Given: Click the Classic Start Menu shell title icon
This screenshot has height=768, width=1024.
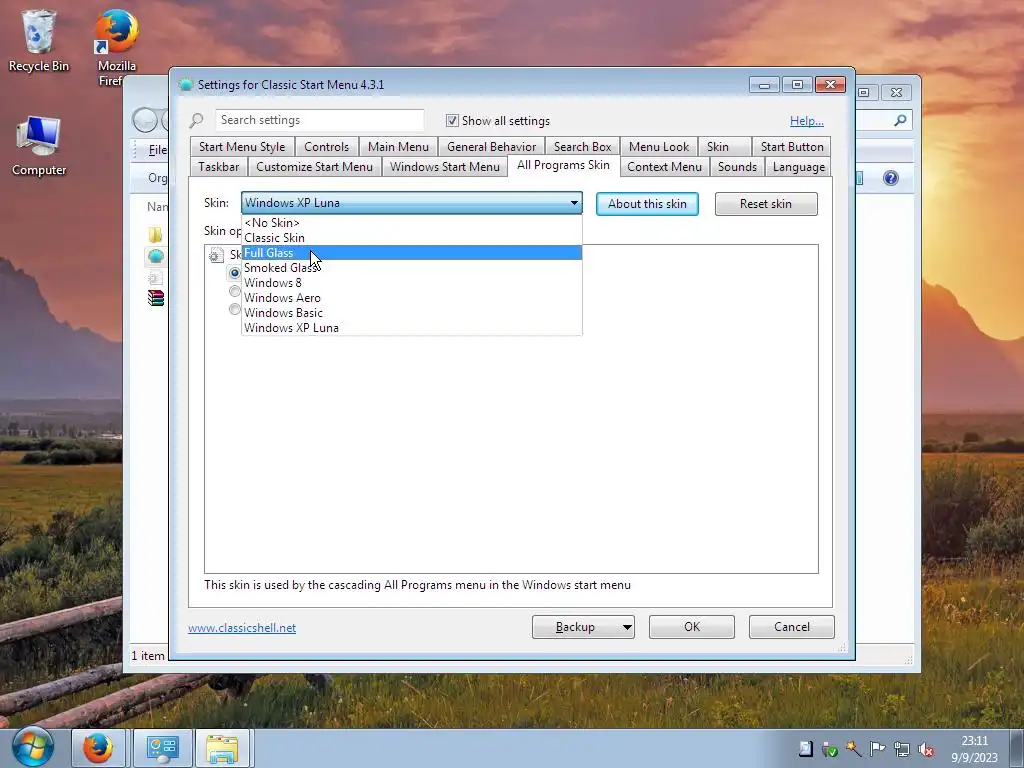Looking at the screenshot, I should click(x=185, y=84).
